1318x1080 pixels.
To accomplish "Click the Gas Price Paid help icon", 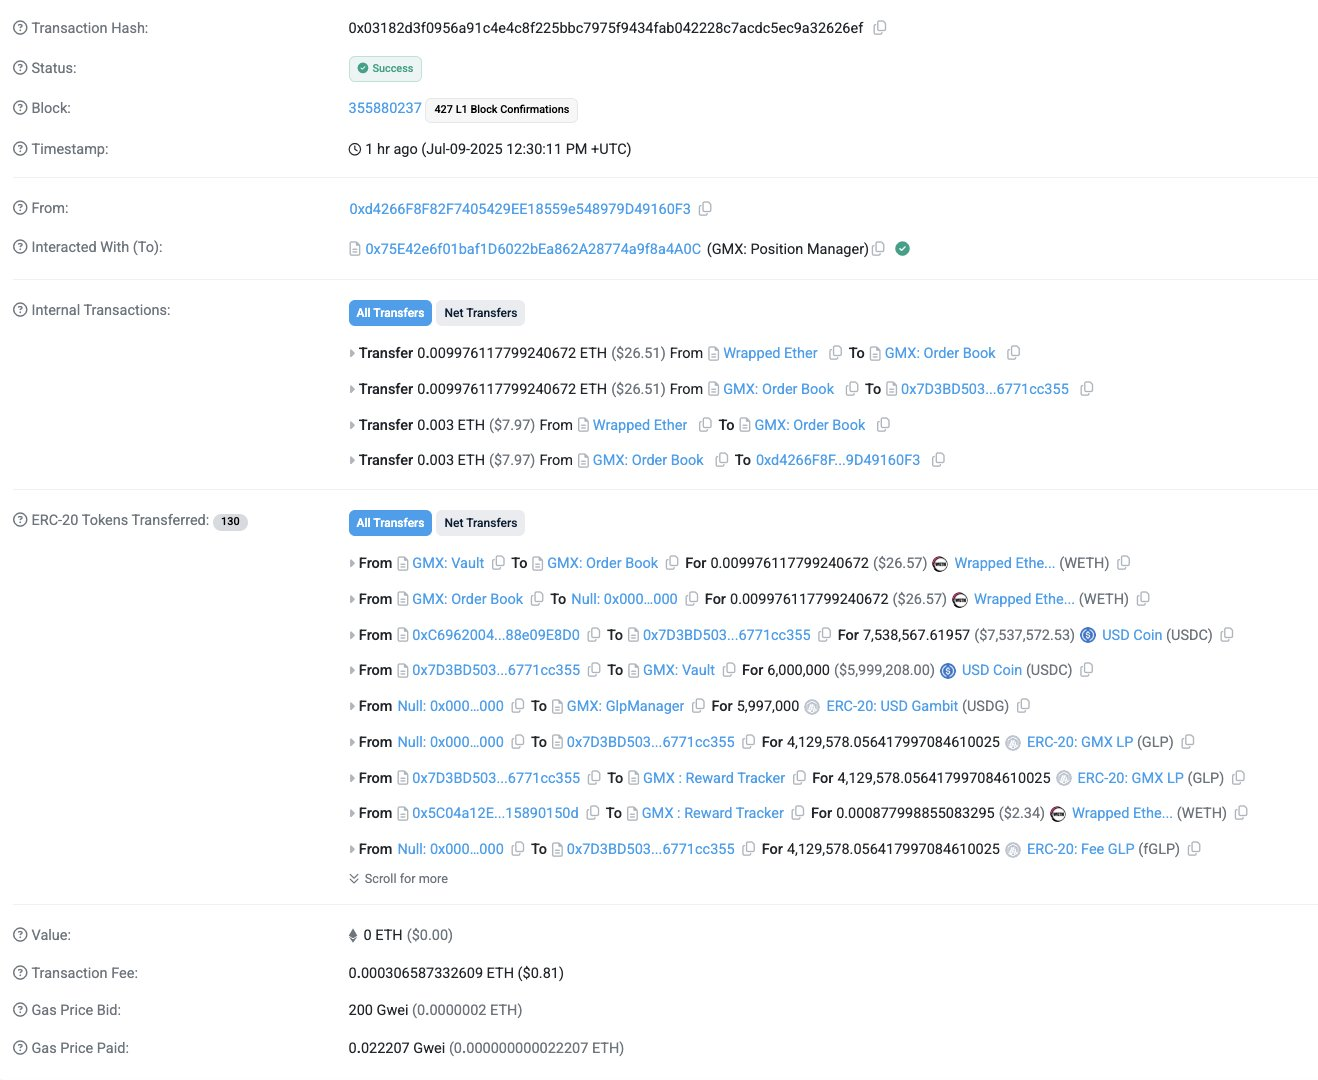I will [20, 1048].
